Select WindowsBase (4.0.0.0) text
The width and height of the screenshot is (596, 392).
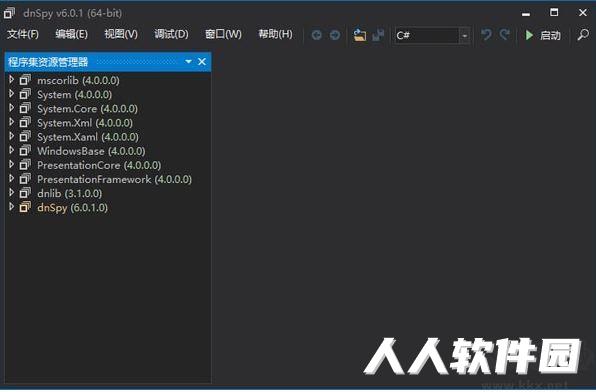click(x=91, y=151)
